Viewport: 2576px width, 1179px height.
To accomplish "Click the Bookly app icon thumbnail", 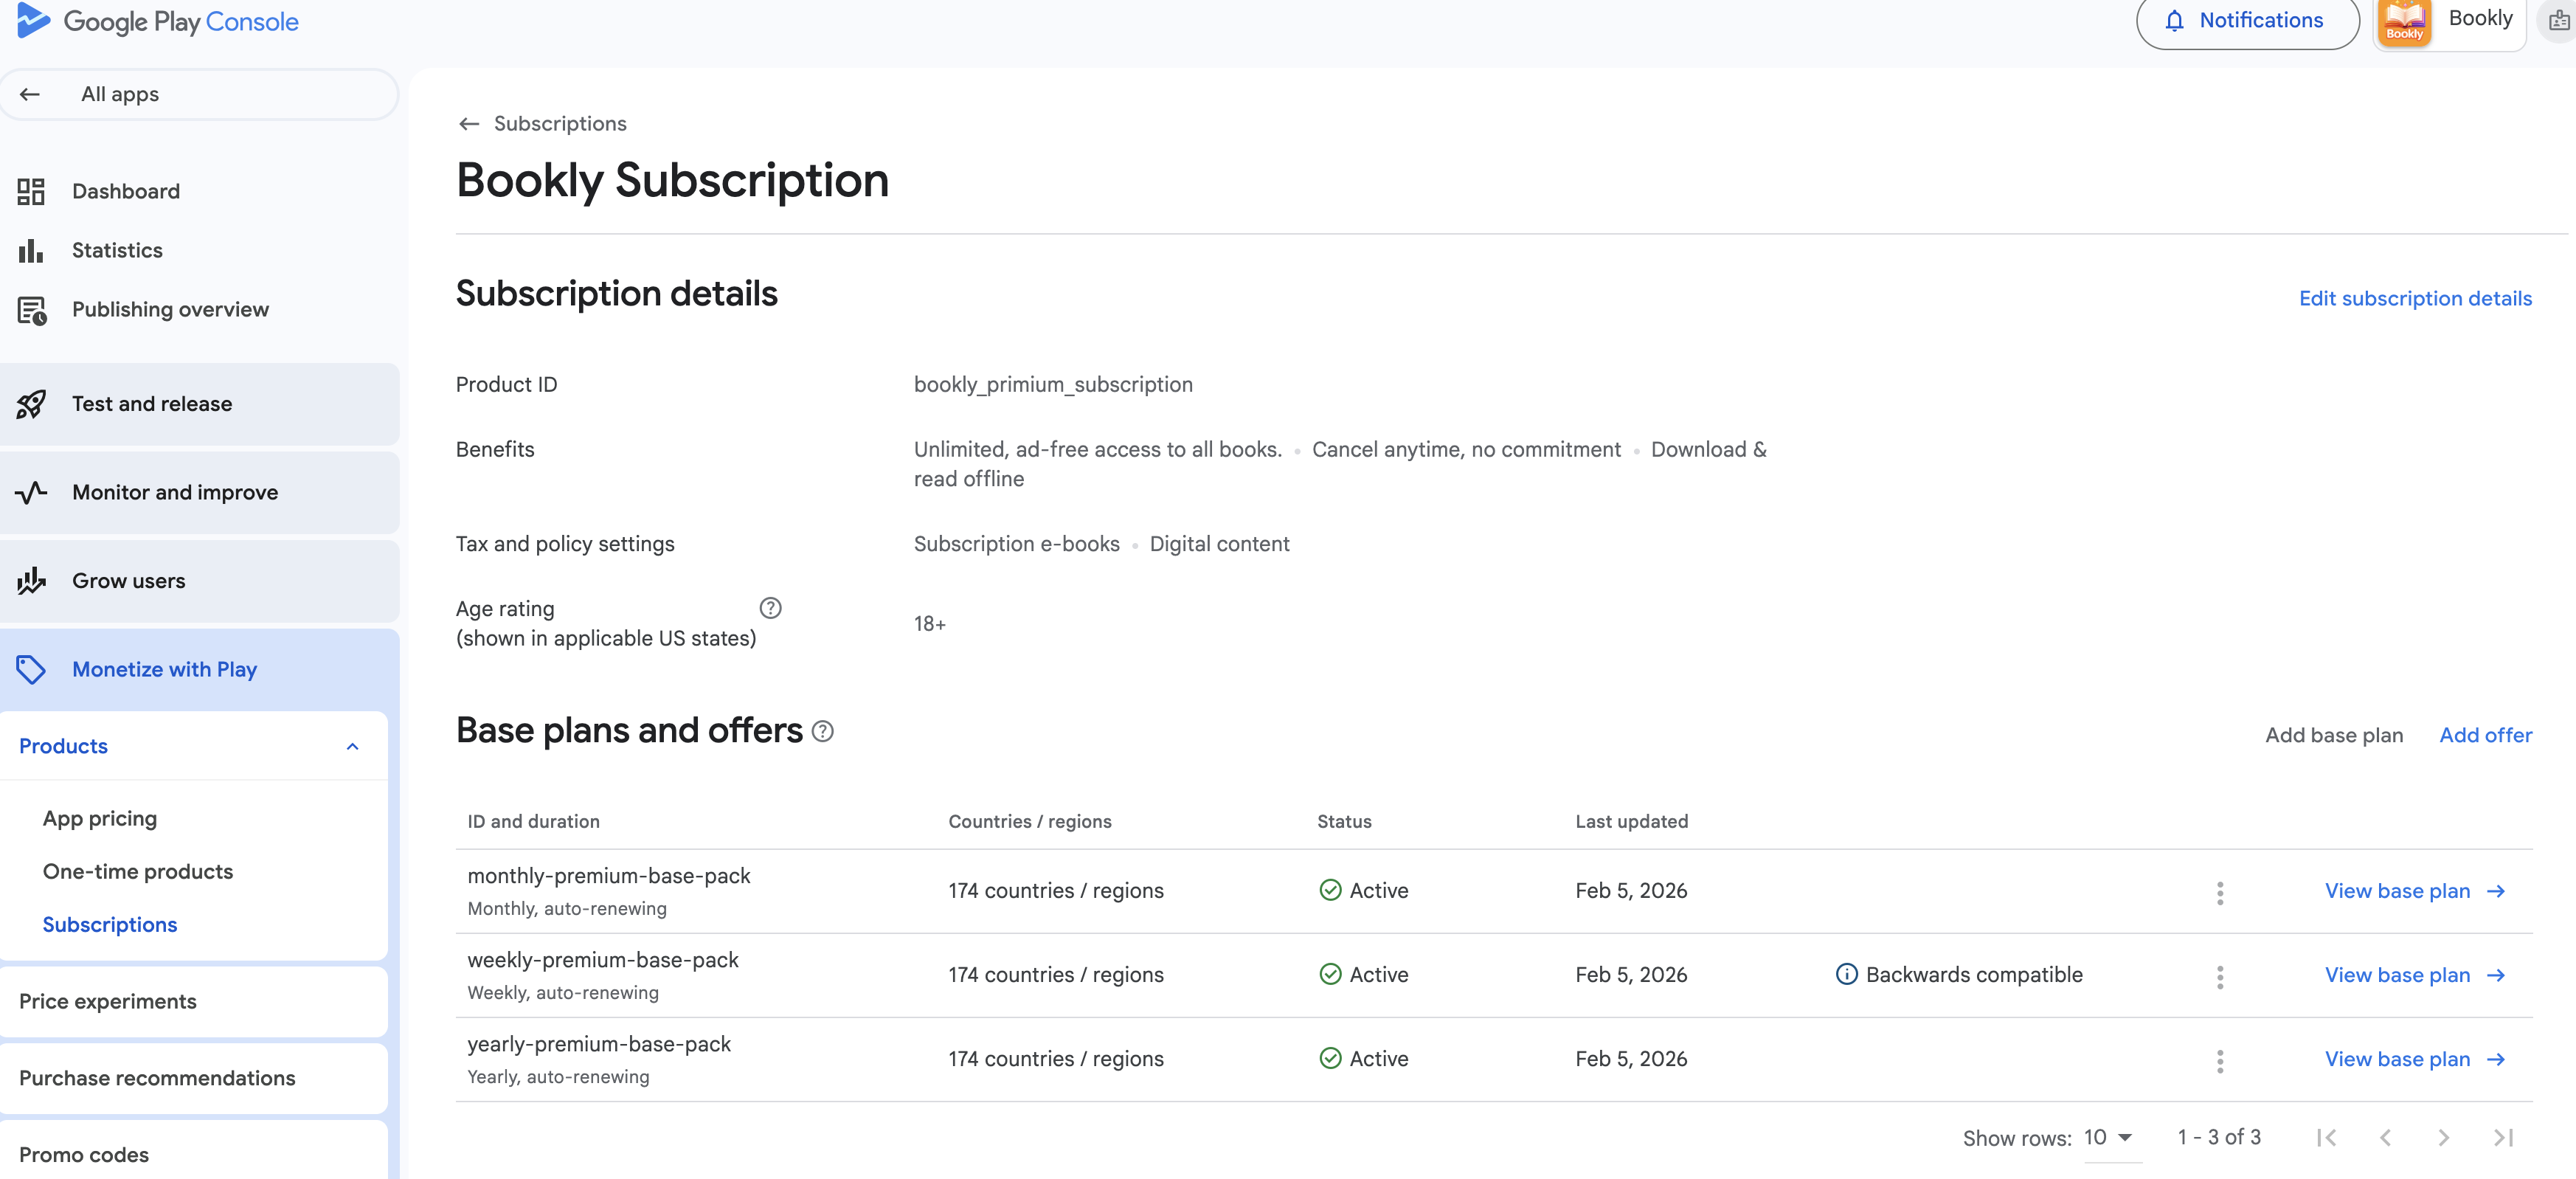I will (2404, 22).
